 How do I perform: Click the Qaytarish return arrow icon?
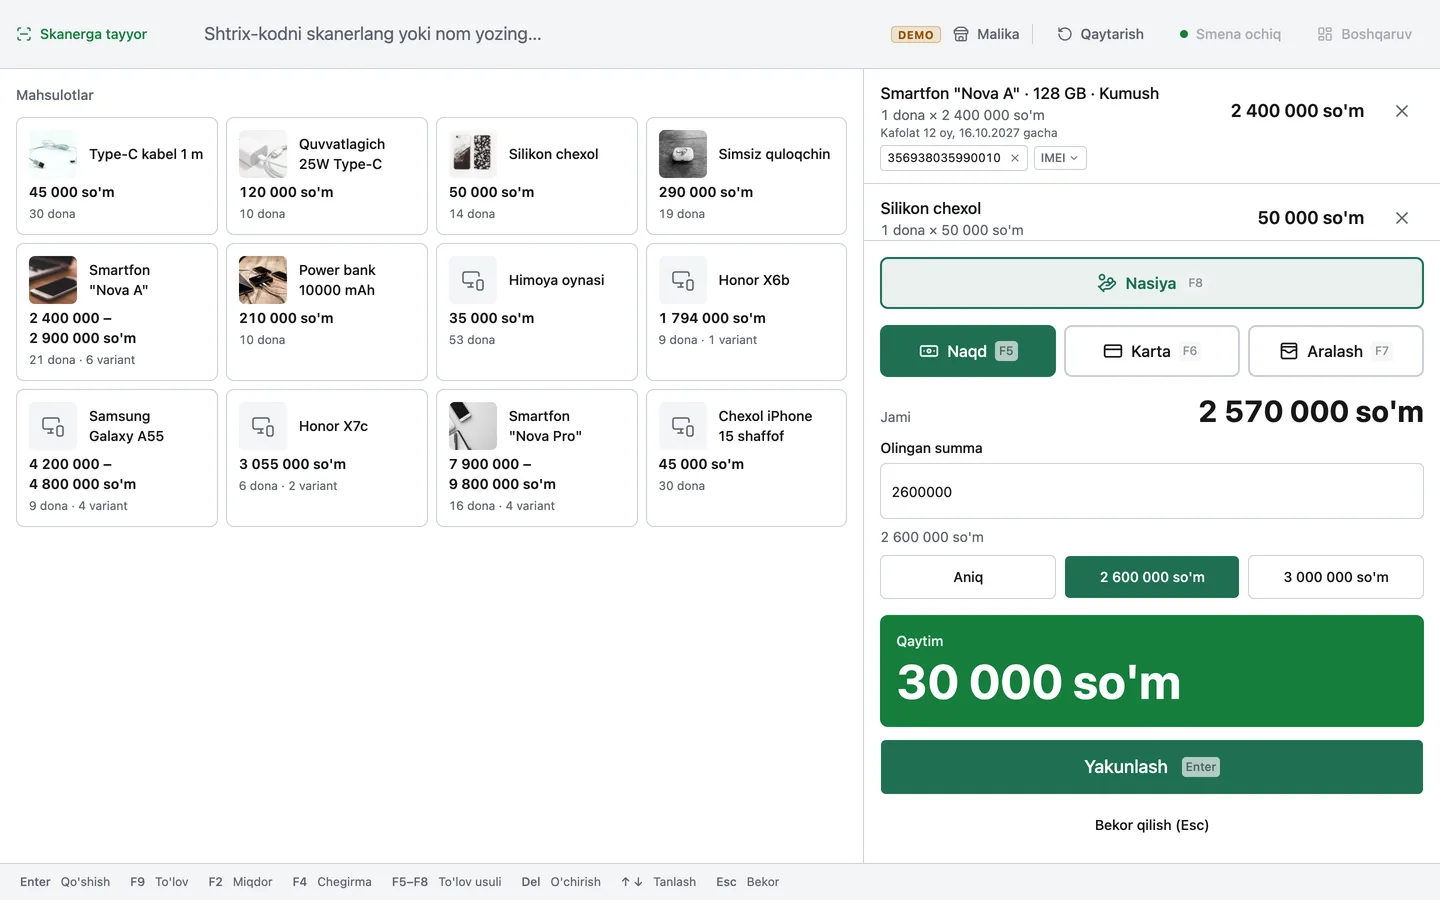coord(1065,34)
